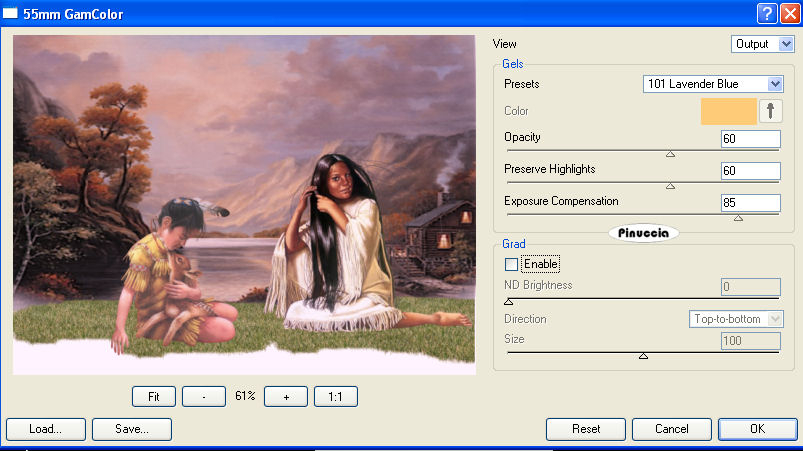
Task: Click the preview image
Action: click(x=244, y=205)
